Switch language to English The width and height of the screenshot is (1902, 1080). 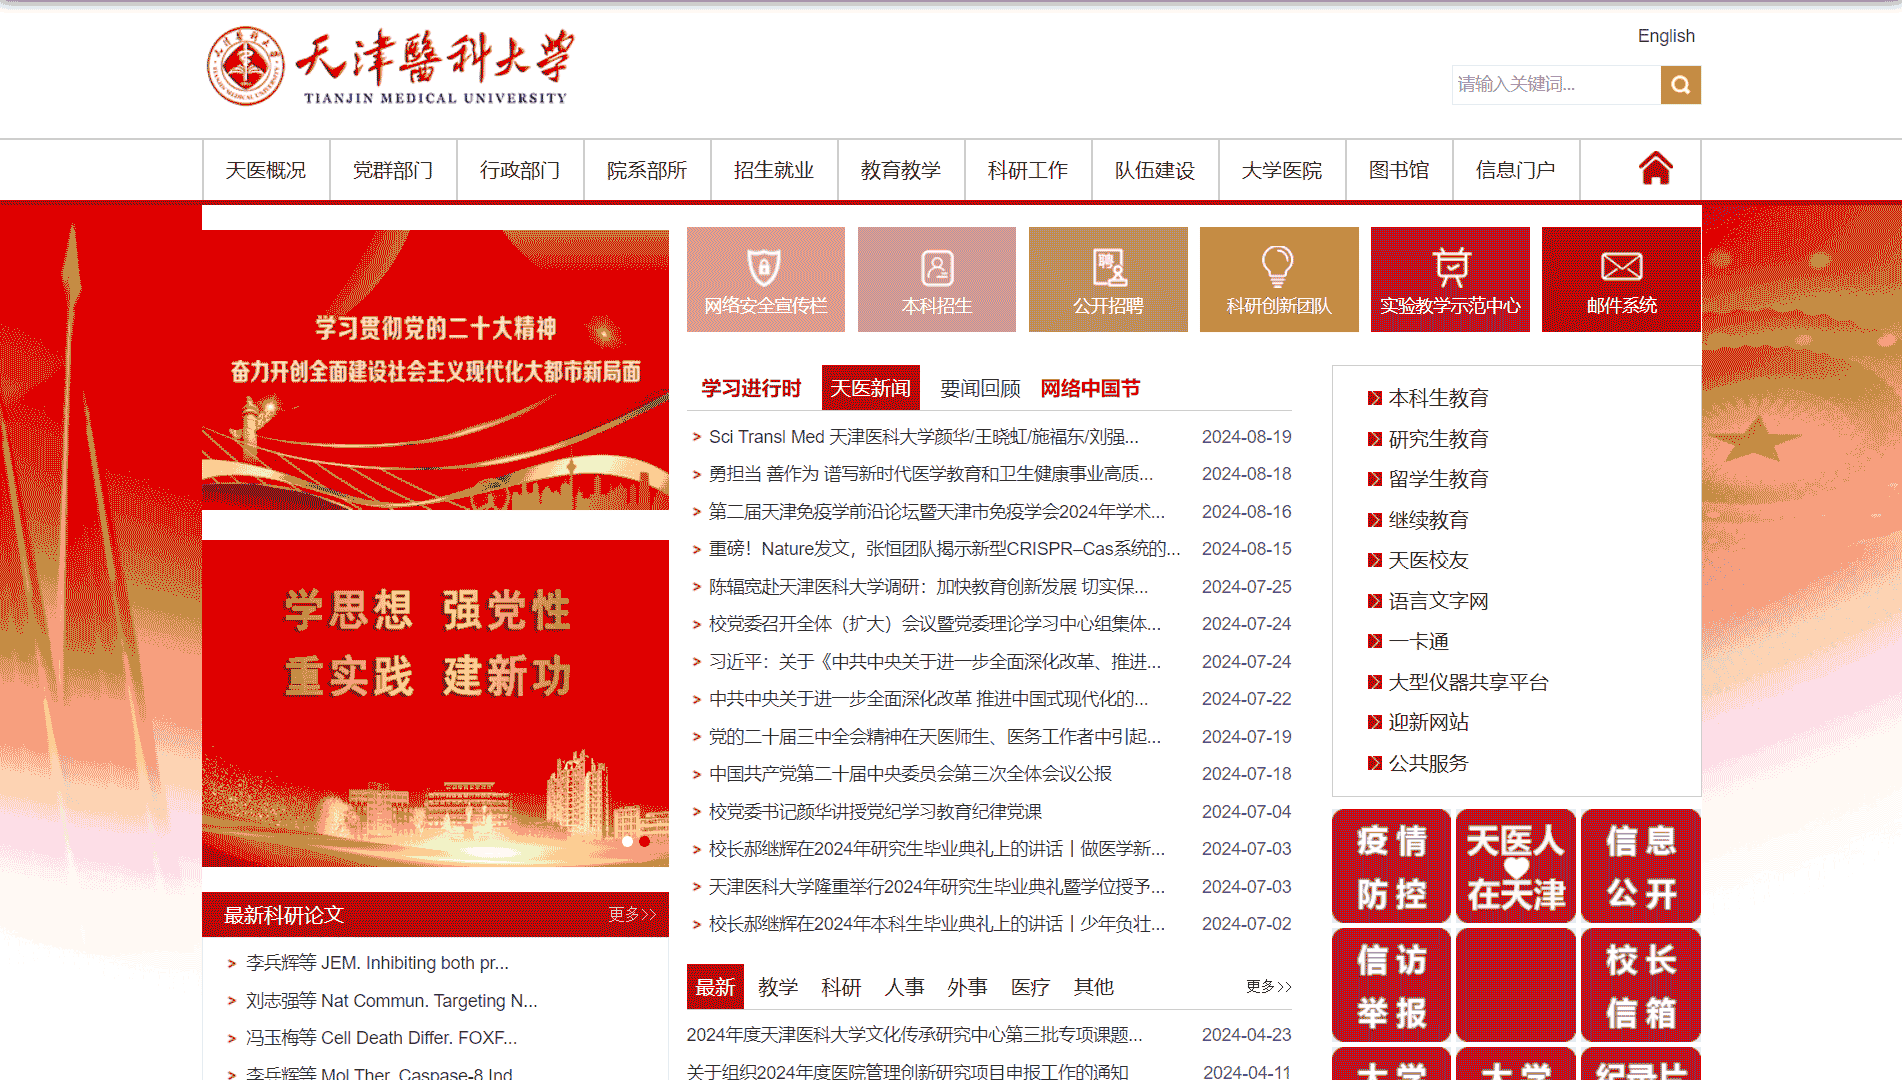coord(1666,36)
